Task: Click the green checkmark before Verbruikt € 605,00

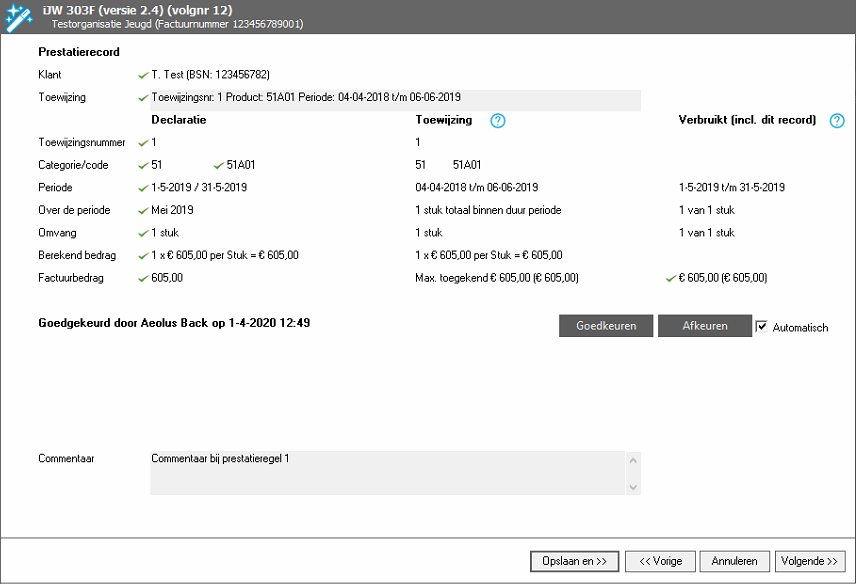Action: coord(671,278)
